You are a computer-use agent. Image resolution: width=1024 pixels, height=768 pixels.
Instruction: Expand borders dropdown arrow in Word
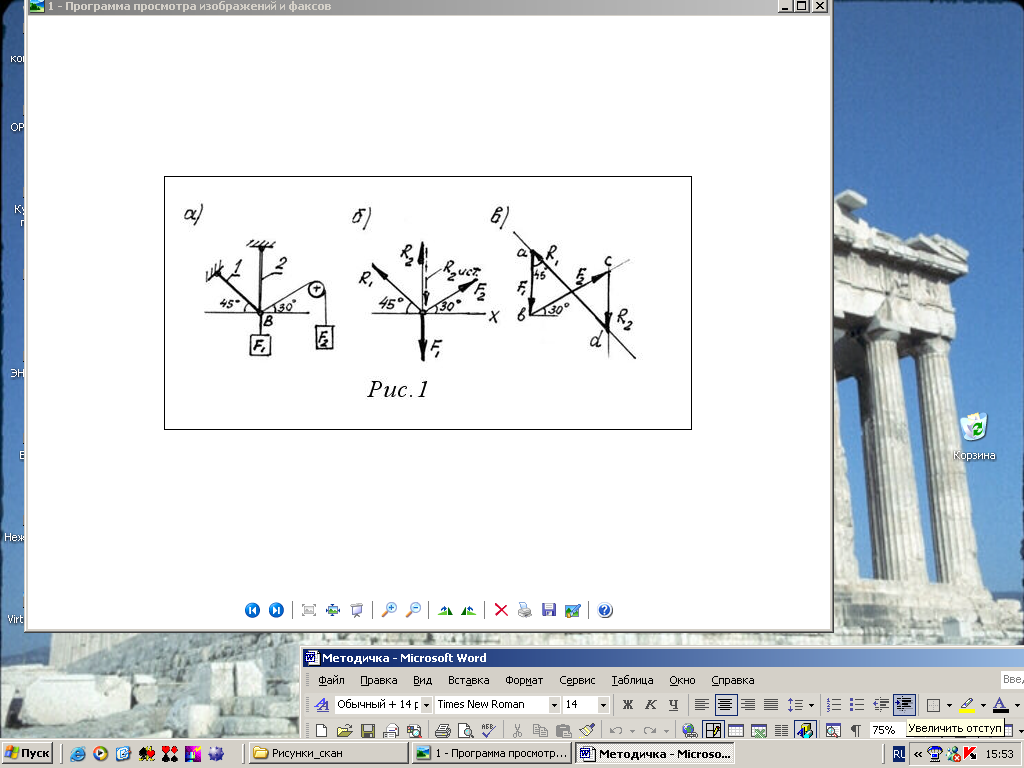coord(949,705)
